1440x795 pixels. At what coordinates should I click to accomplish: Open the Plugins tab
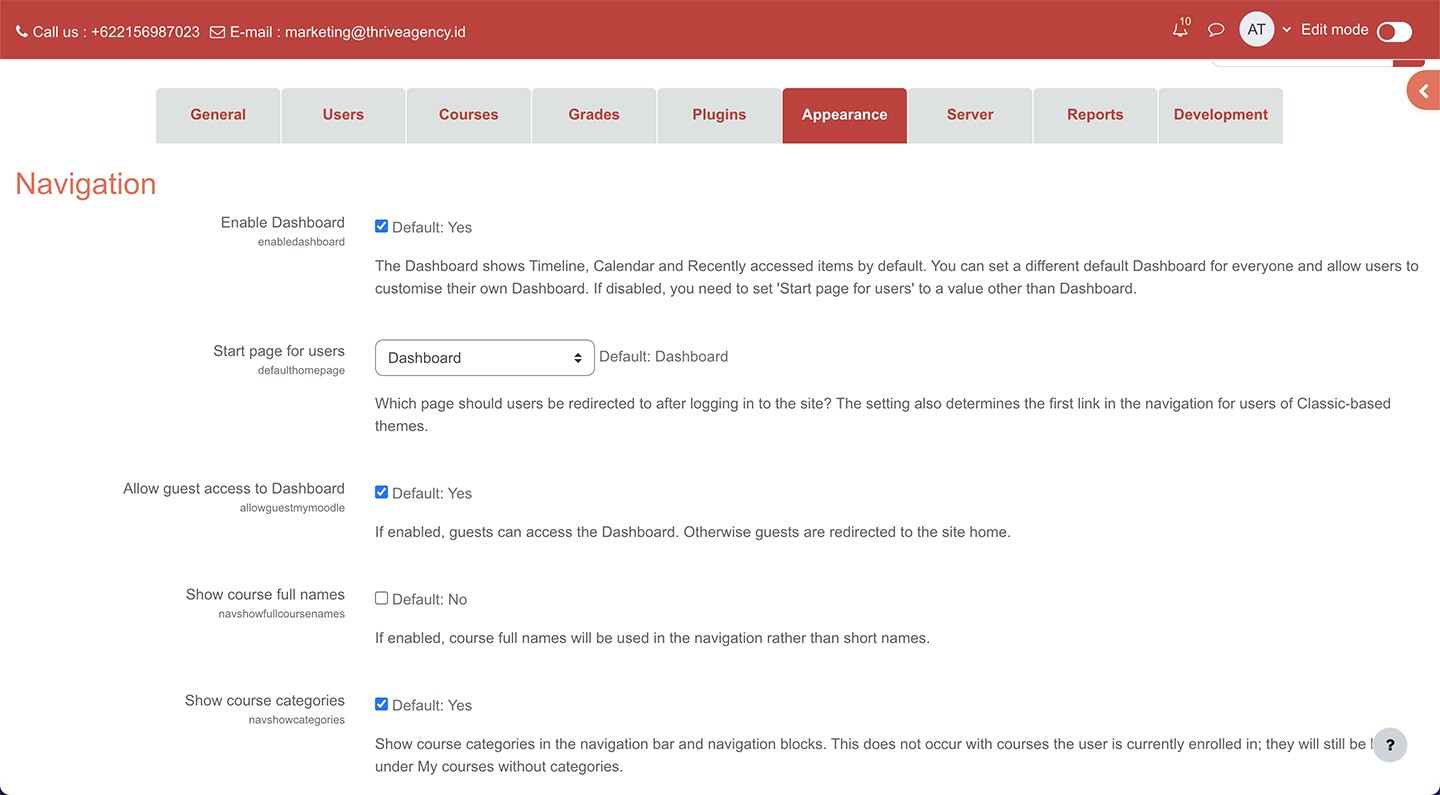coord(719,115)
